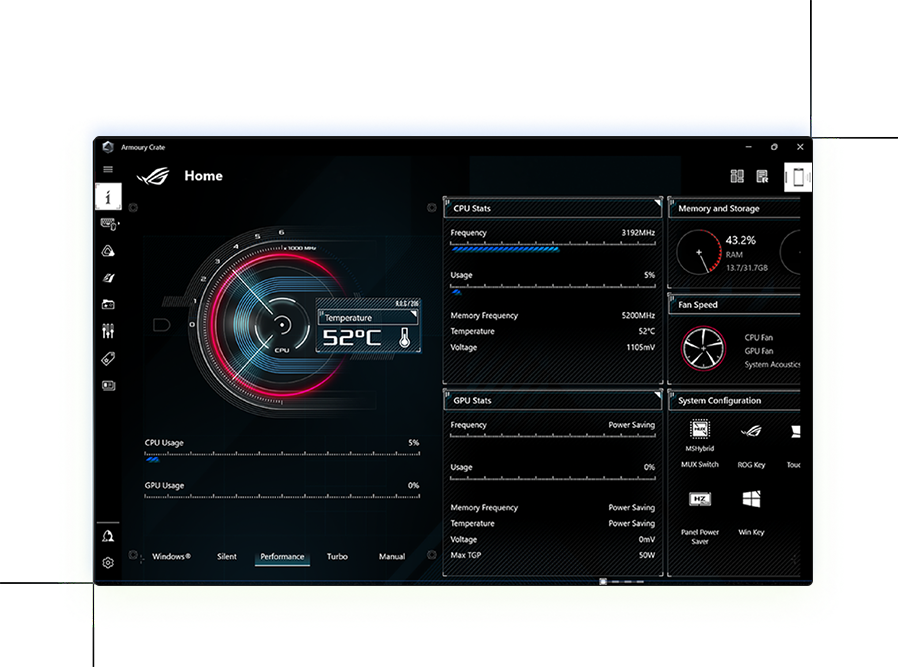Screen dimensions: 898x667
Task: Click the Fan Speed panel header
Action: pos(735,305)
